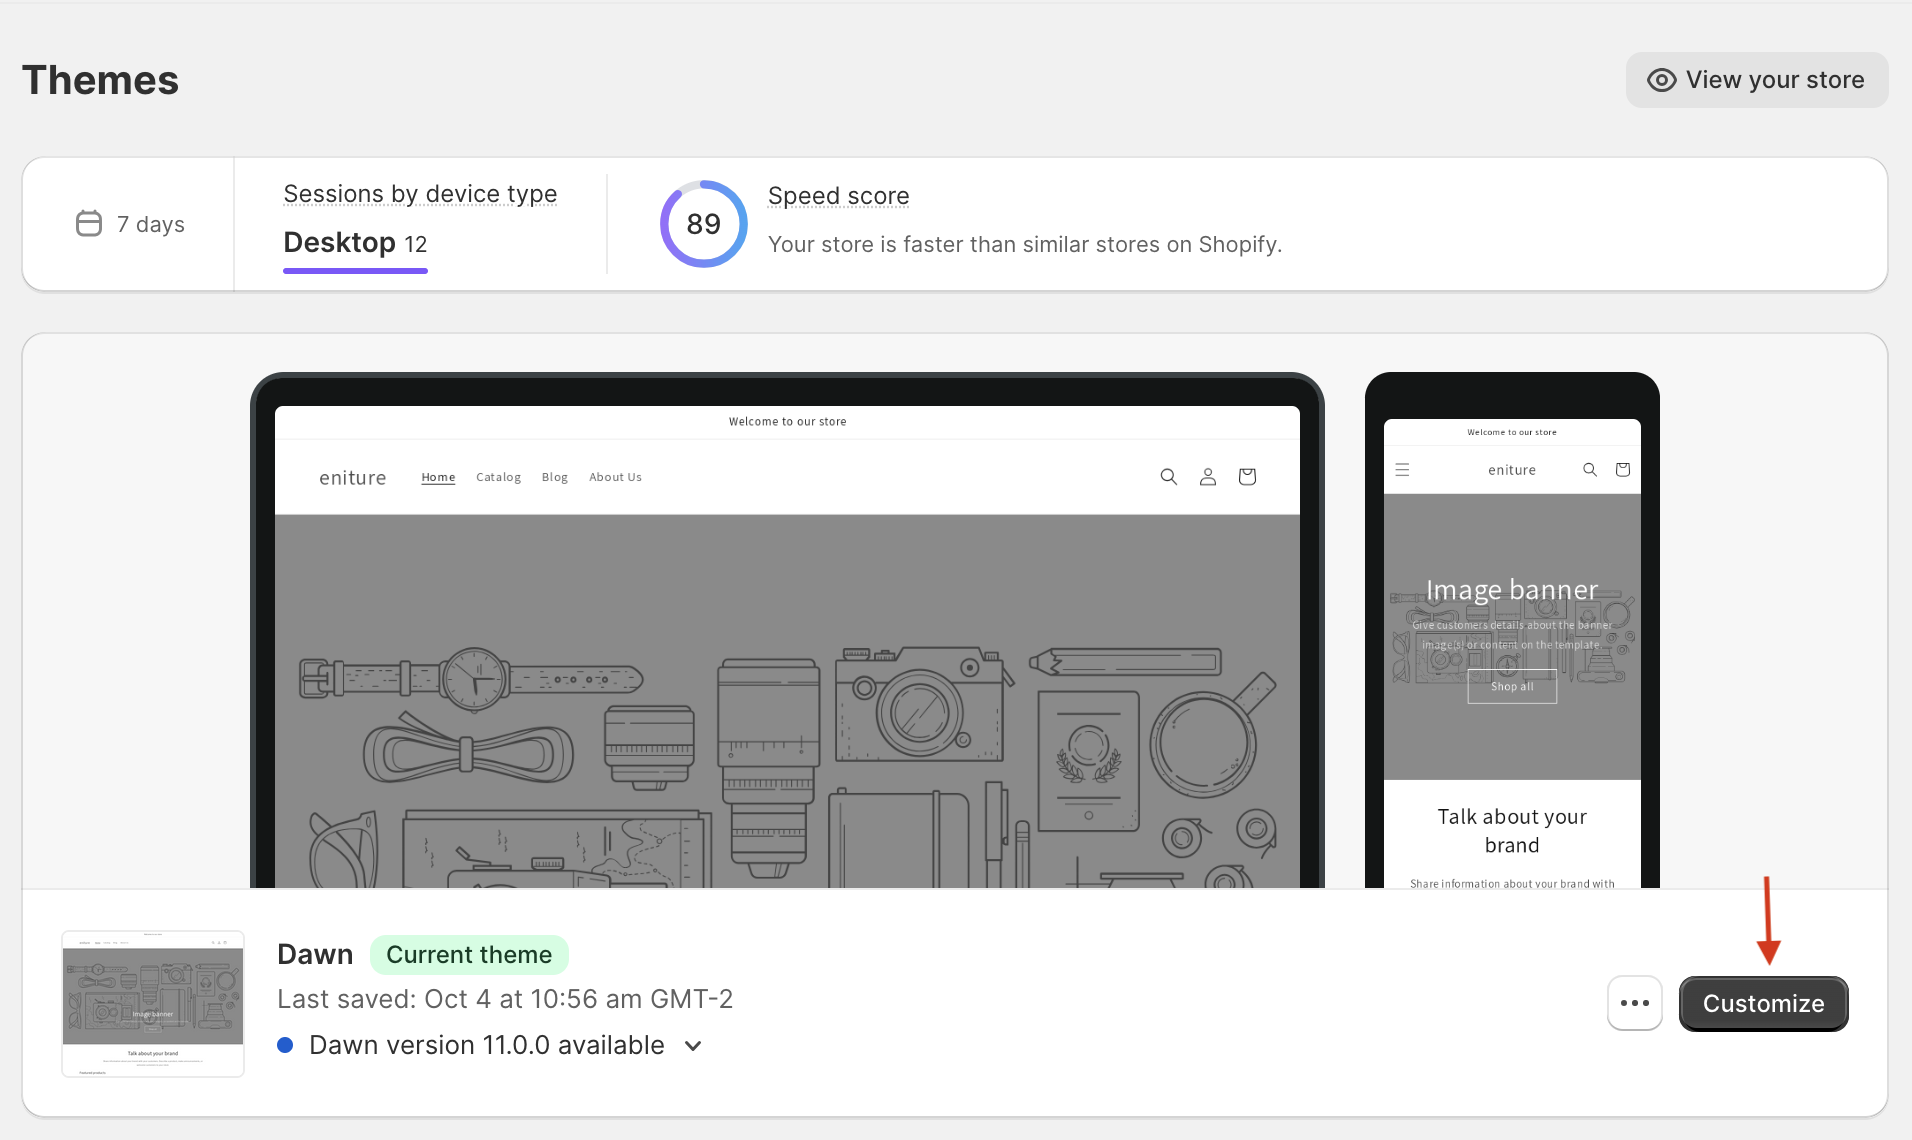Click Talk about your brand text in mobile preview
The width and height of the screenshot is (1912, 1140).
point(1512,831)
